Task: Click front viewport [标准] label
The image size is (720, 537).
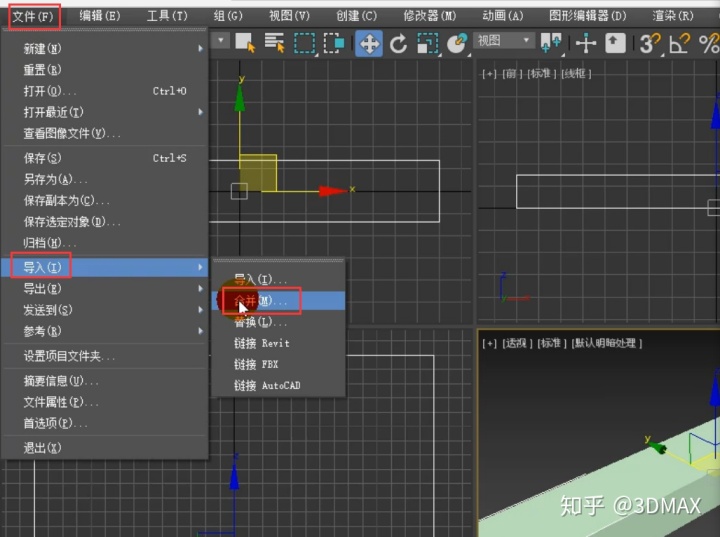Action: click(x=542, y=73)
